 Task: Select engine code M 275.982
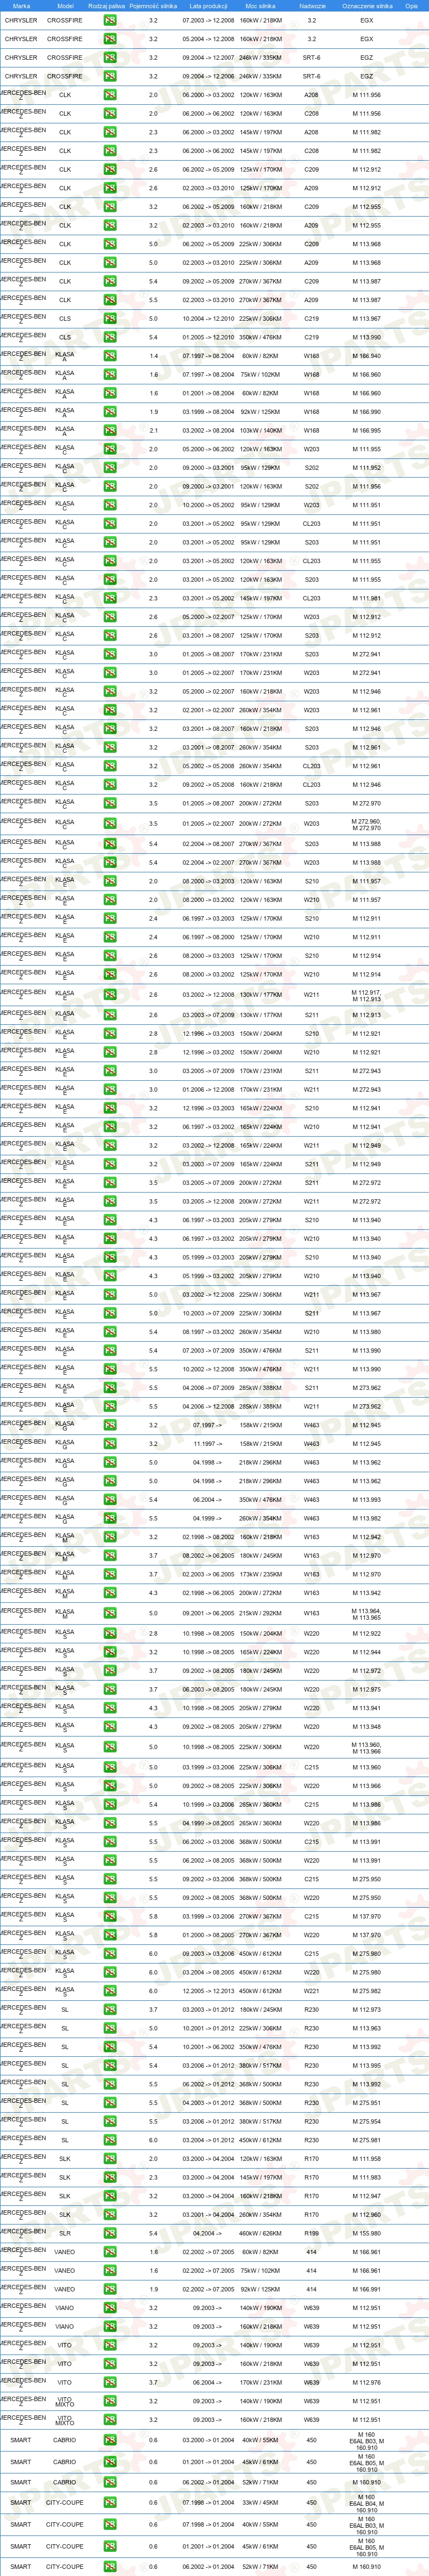367,1990
